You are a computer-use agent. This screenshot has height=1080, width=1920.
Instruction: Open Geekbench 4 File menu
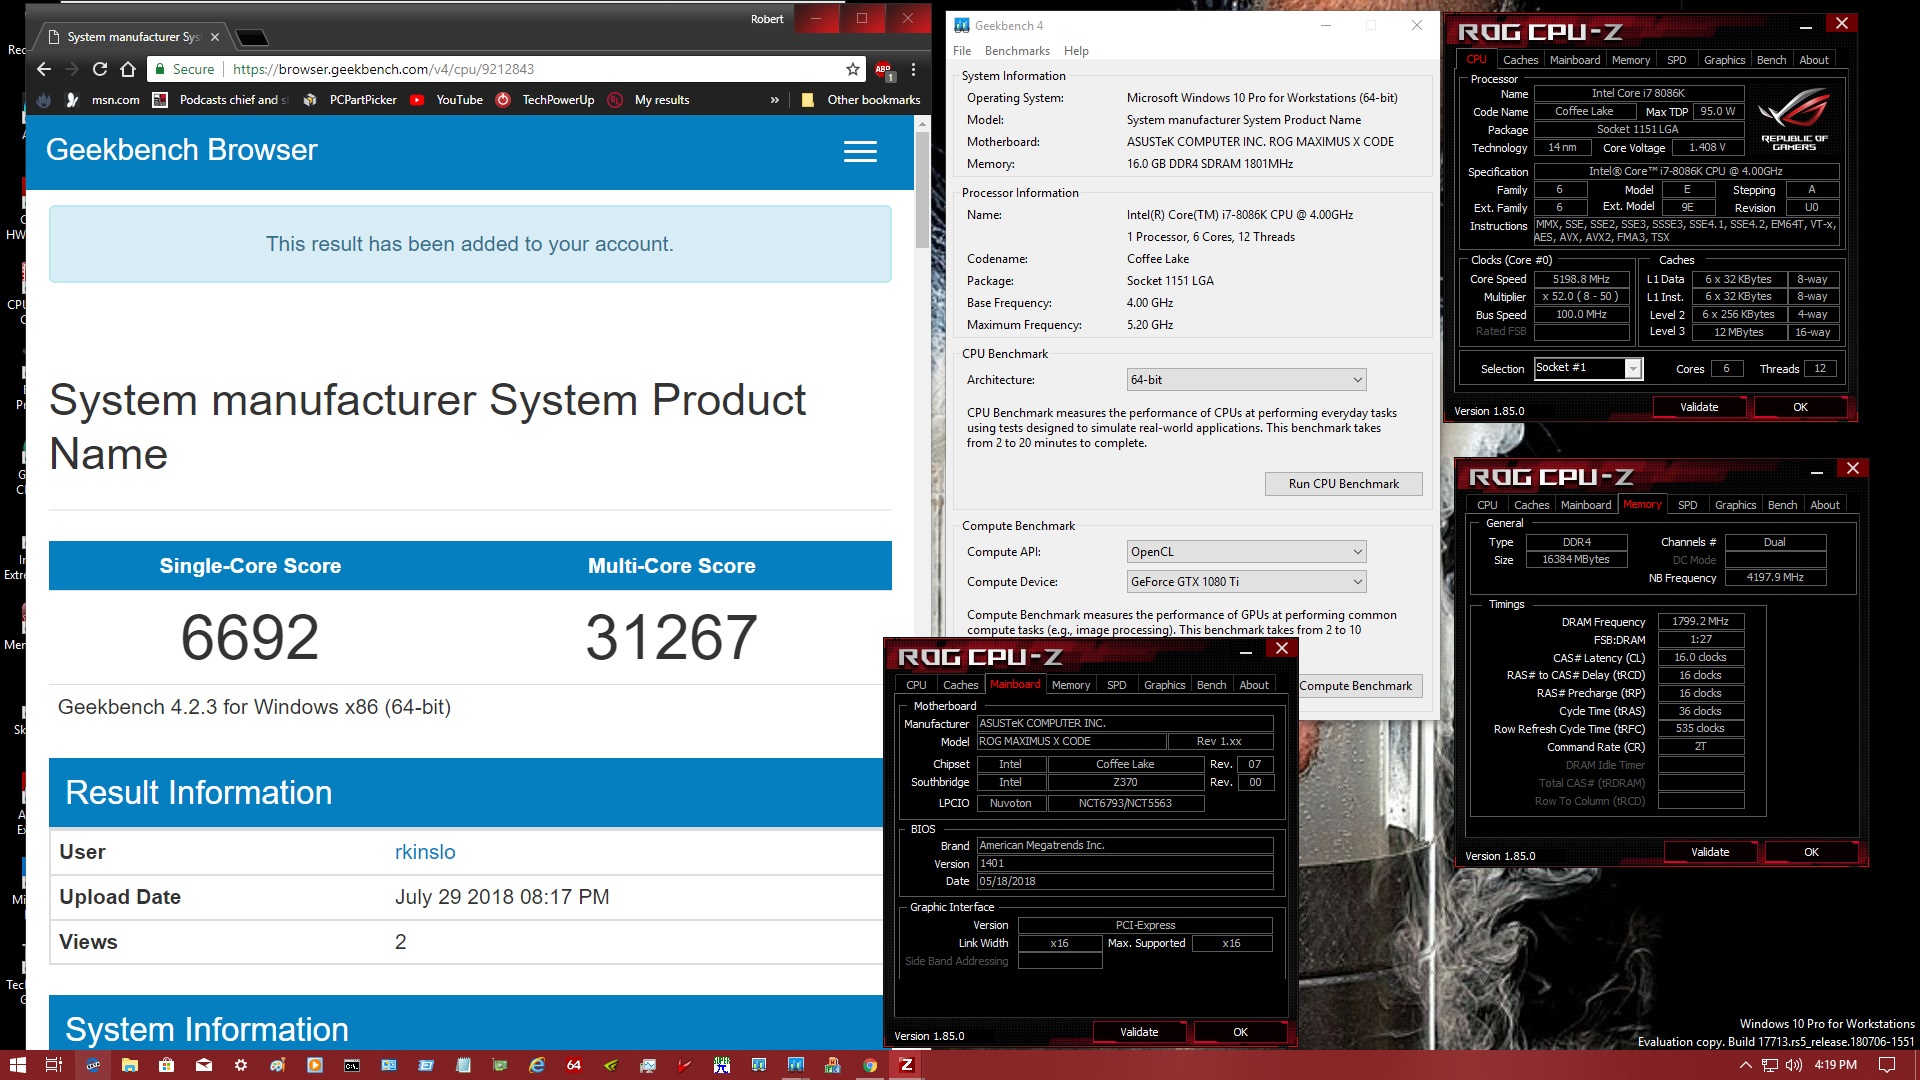point(962,51)
